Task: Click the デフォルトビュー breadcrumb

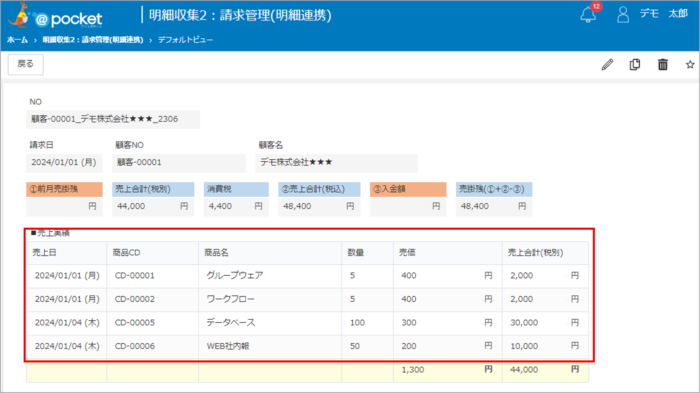Action: click(185, 40)
